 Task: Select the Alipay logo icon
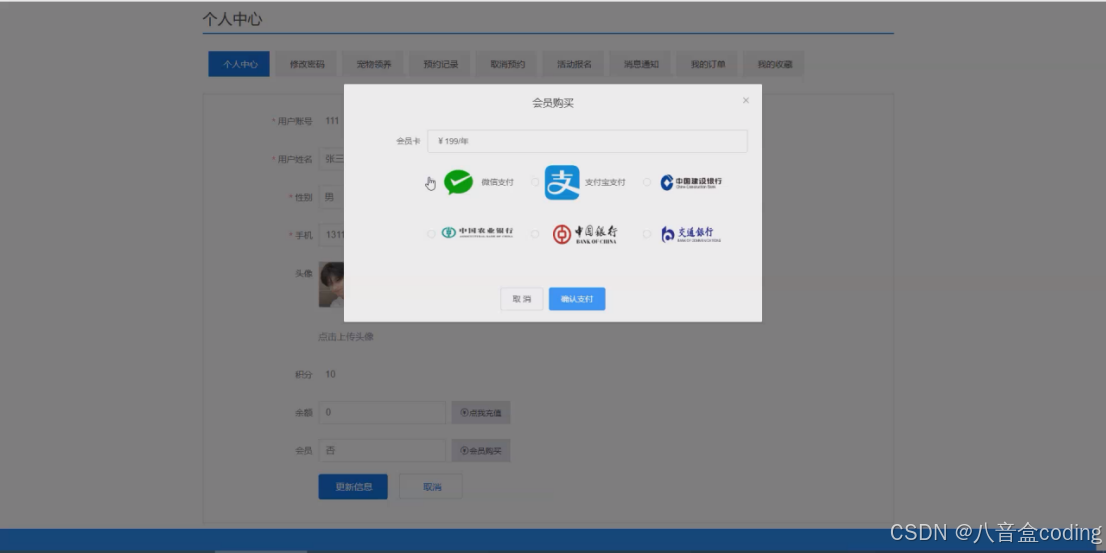562,183
